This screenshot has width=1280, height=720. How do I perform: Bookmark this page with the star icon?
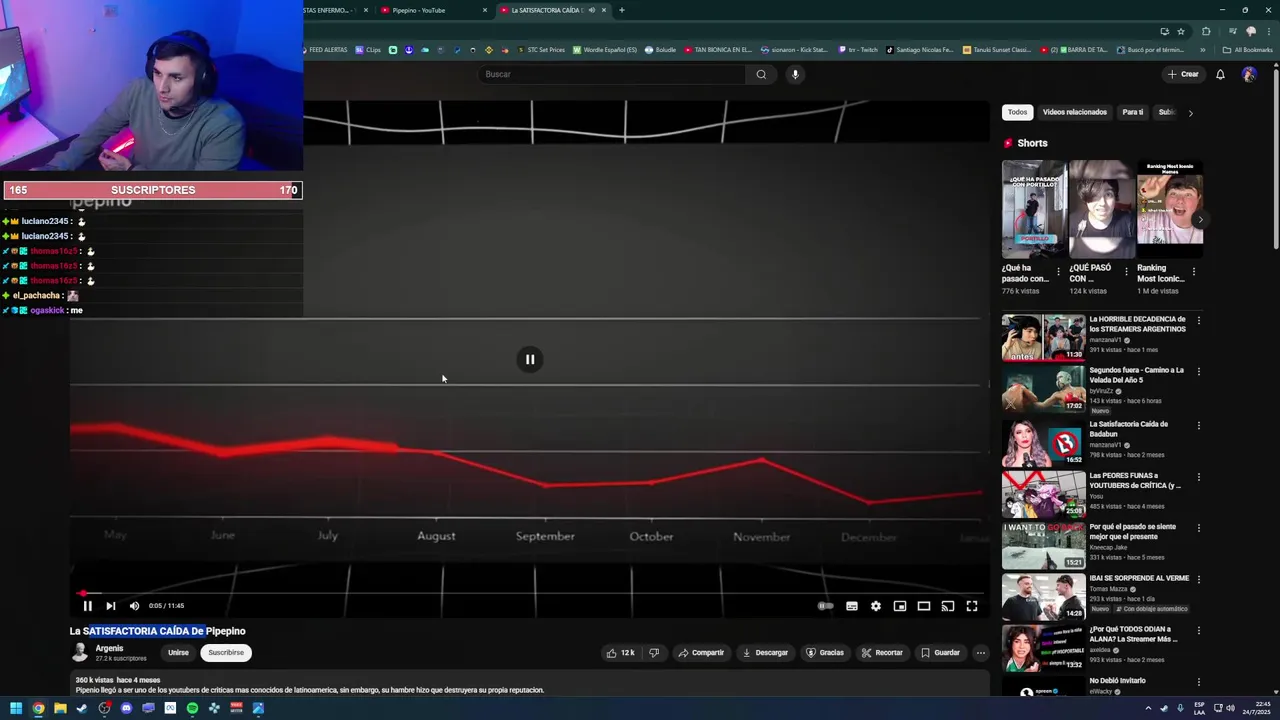1181,31
